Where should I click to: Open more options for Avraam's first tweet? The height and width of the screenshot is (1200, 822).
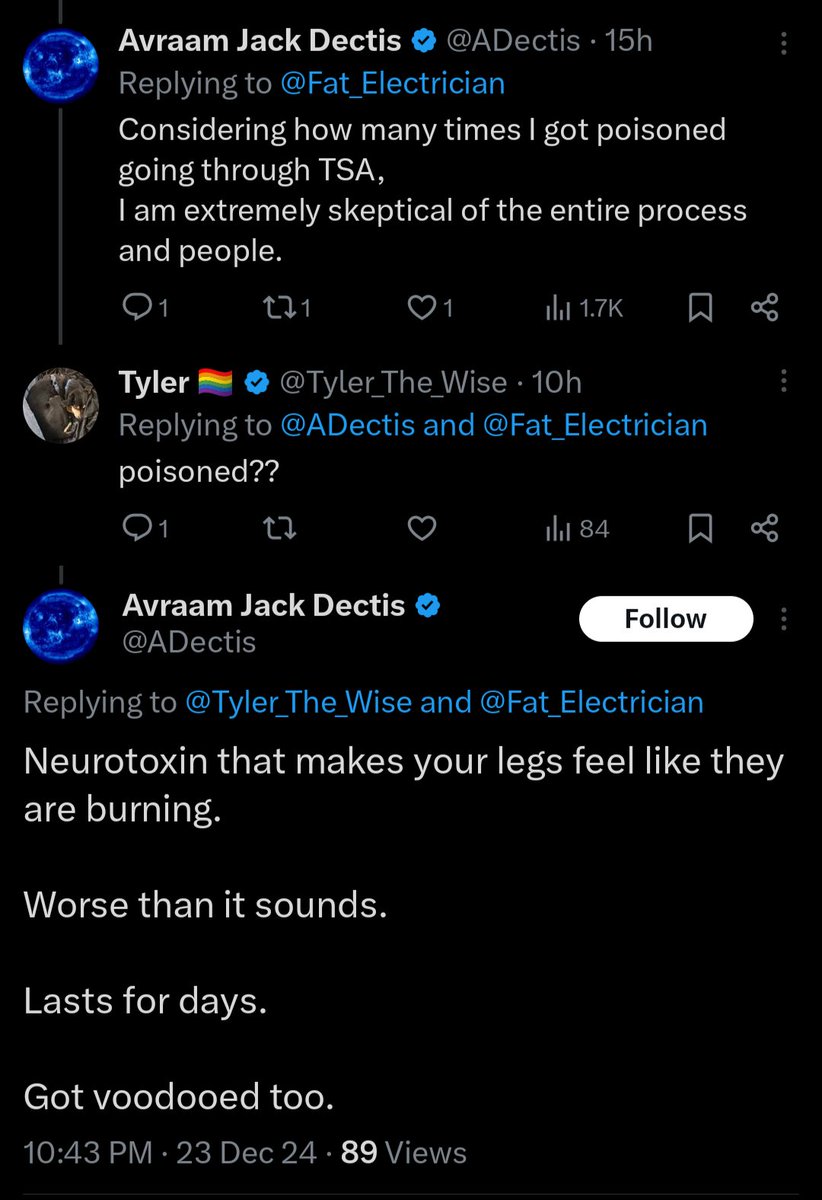click(783, 43)
